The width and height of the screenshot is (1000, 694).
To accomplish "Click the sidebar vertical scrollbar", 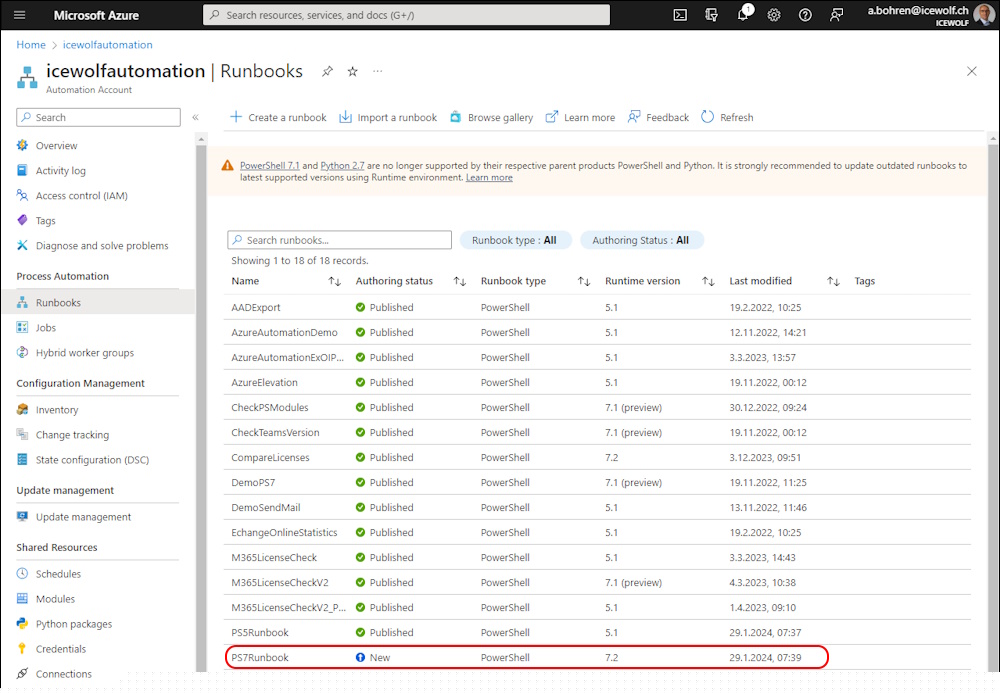I will [x=201, y=408].
